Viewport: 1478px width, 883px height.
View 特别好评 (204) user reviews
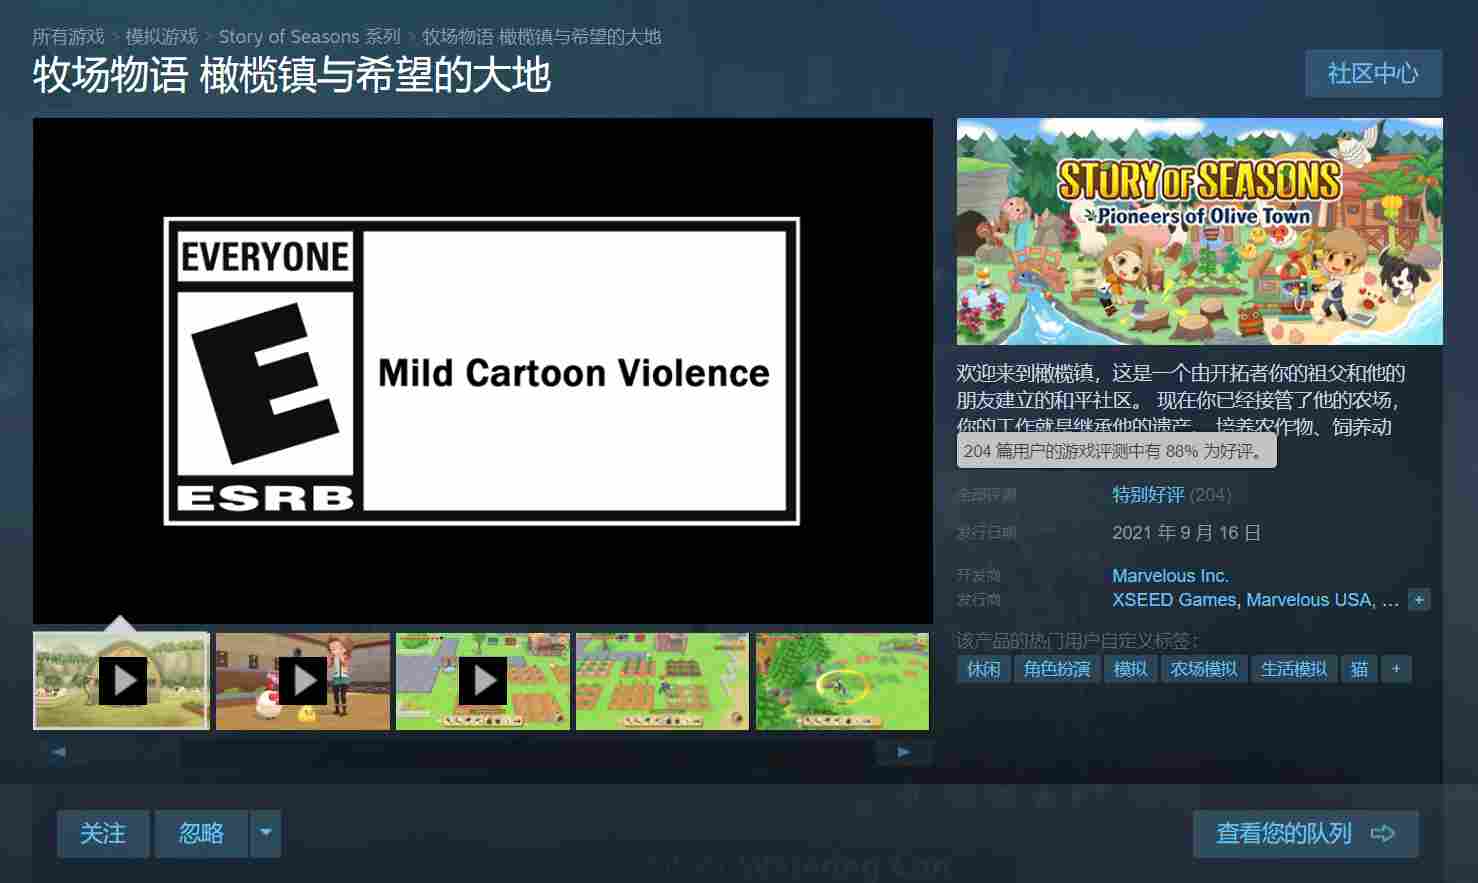pos(1147,494)
